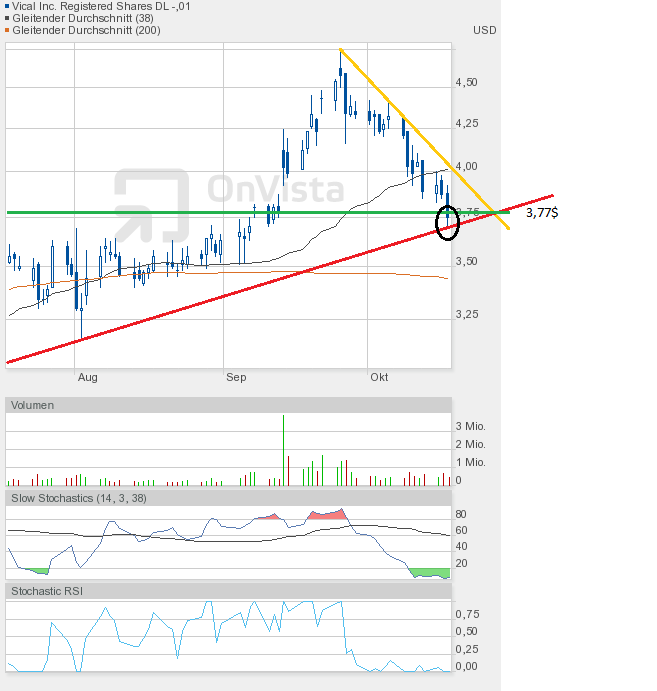Screen dimensions: 657x691
Task: Click the green oversold stochastics area in October
Action: [x=430, y=573]
